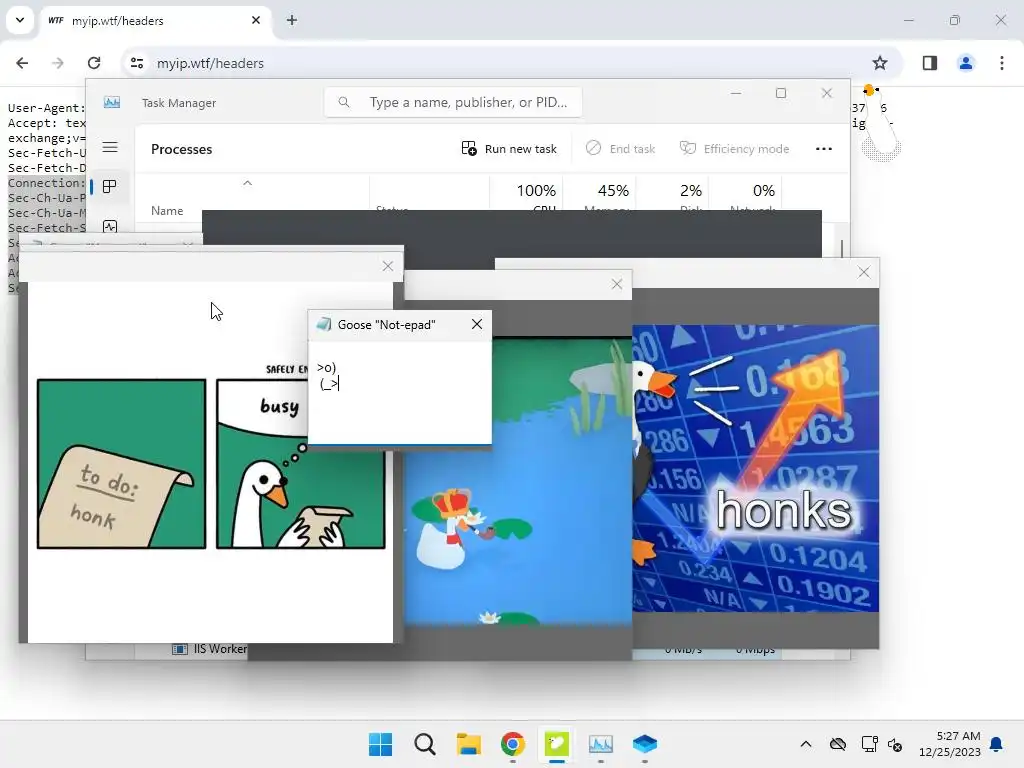
Task: Open Processes page icon in Task Manager sidebar
Action: pos(110,187)
